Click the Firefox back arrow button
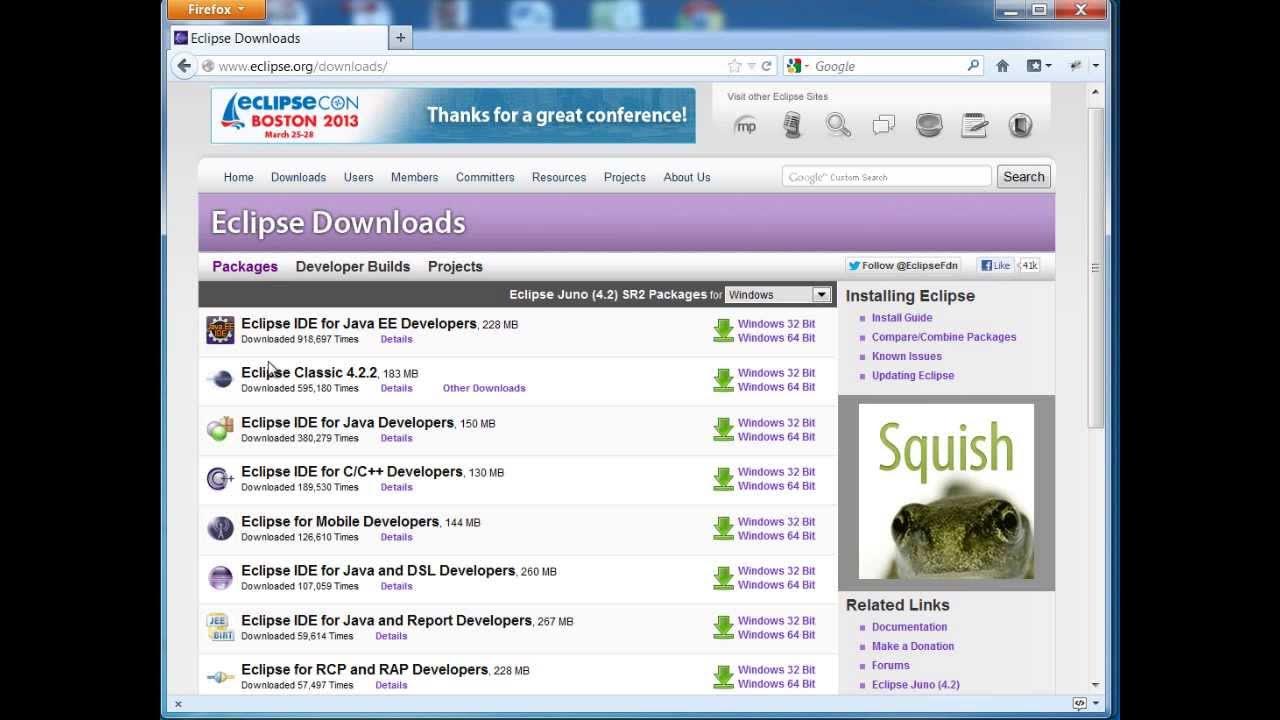Viewport: 1280px width, 720px height. pos(184,66)
